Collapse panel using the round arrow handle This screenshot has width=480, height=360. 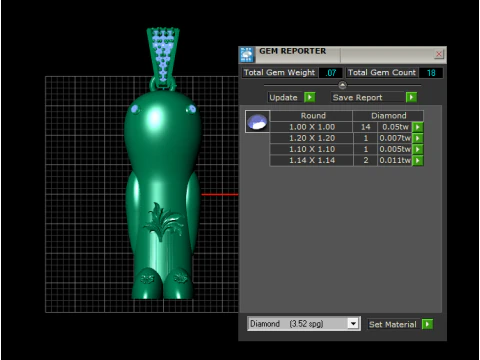tap(342, 85)
